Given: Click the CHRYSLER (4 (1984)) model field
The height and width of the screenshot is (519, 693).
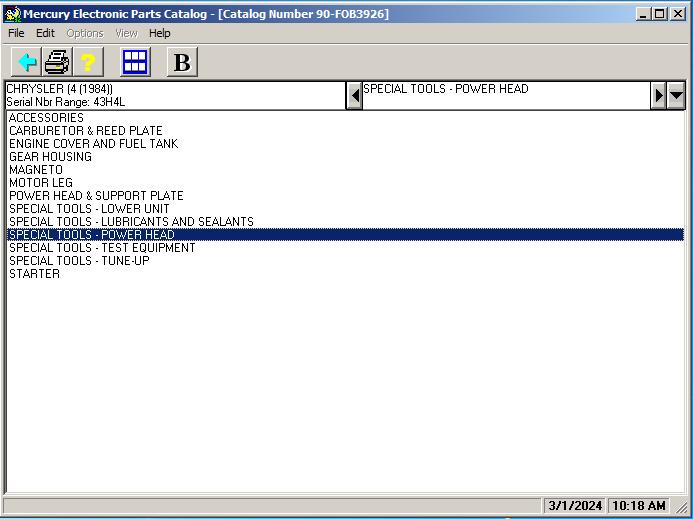Looking at the screenshot, I should pos(175,95).
